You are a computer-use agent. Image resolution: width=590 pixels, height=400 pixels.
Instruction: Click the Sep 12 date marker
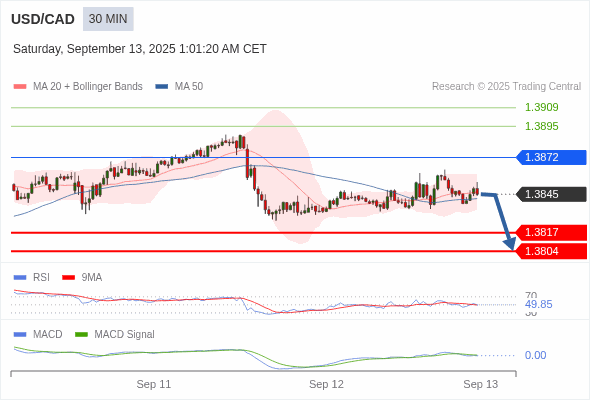326,384
